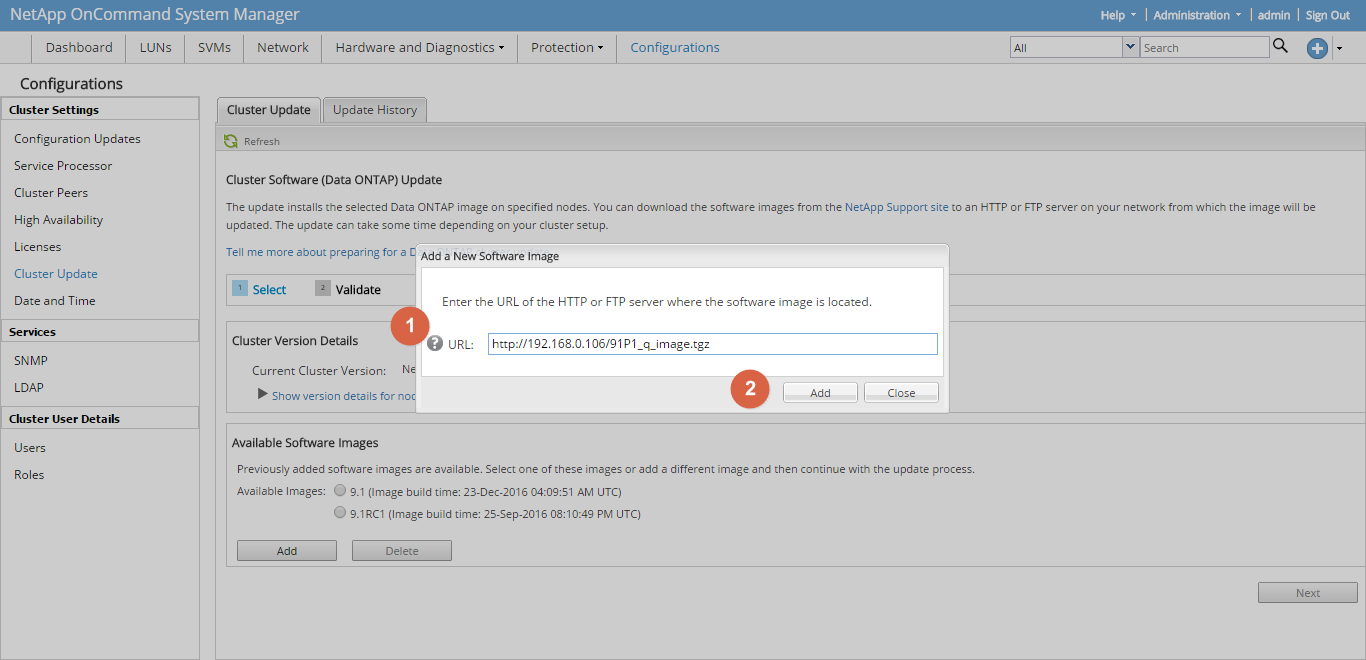Go to the SVMs tab
Image resolution: width=1366 pixels, height=660 pixels.
(x=214, y=47)
